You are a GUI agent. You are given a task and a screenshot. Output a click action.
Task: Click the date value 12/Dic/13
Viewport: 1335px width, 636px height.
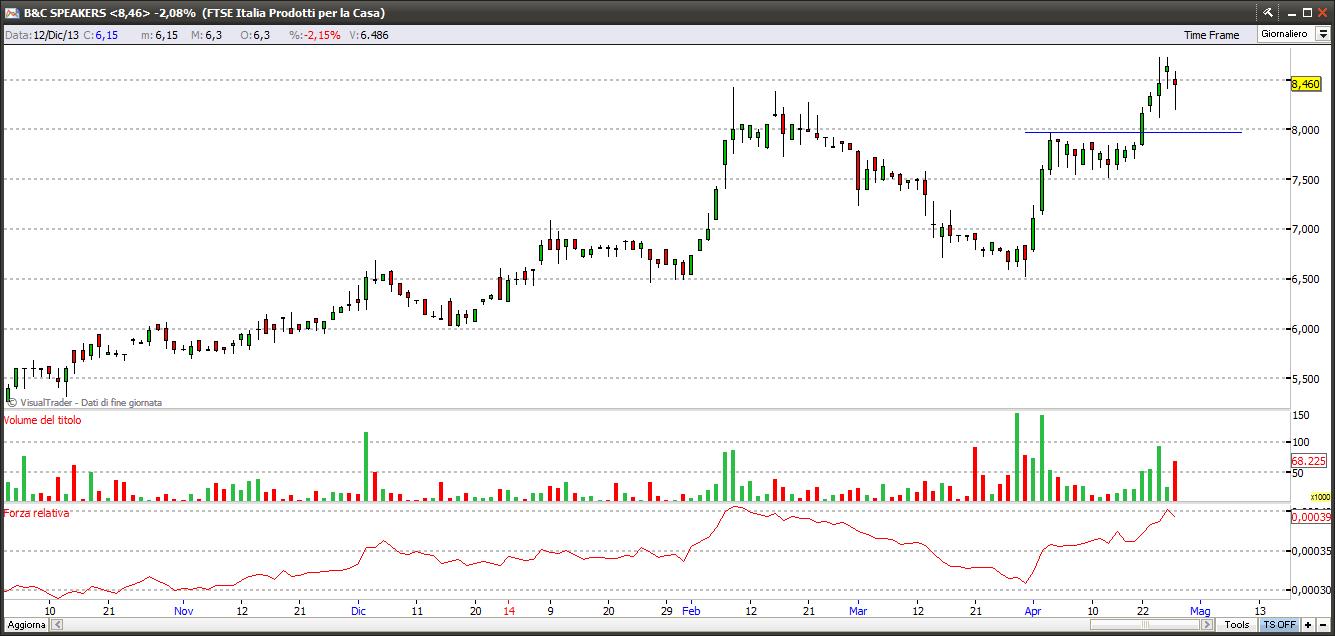pyautogui.click(x=56, y=35)
